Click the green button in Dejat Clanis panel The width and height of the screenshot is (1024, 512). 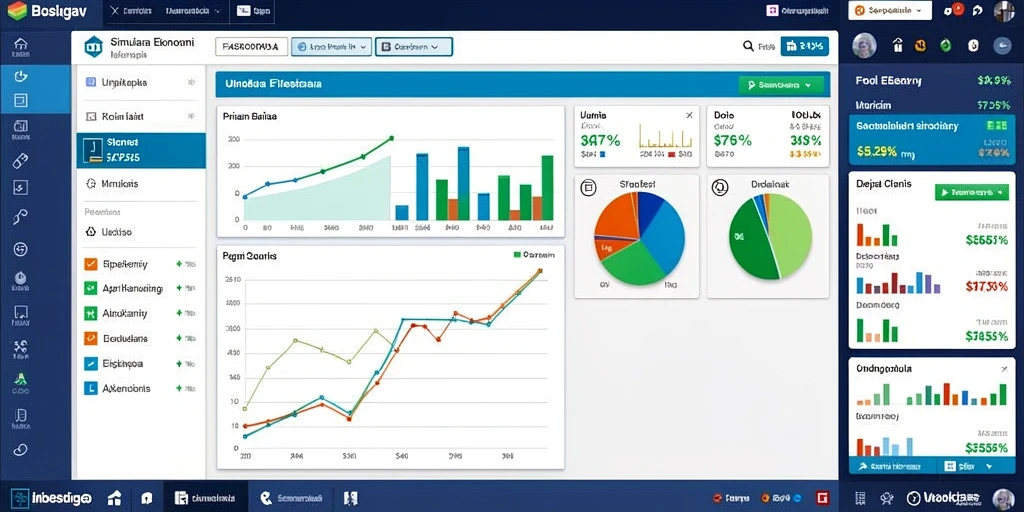[972, 192]
